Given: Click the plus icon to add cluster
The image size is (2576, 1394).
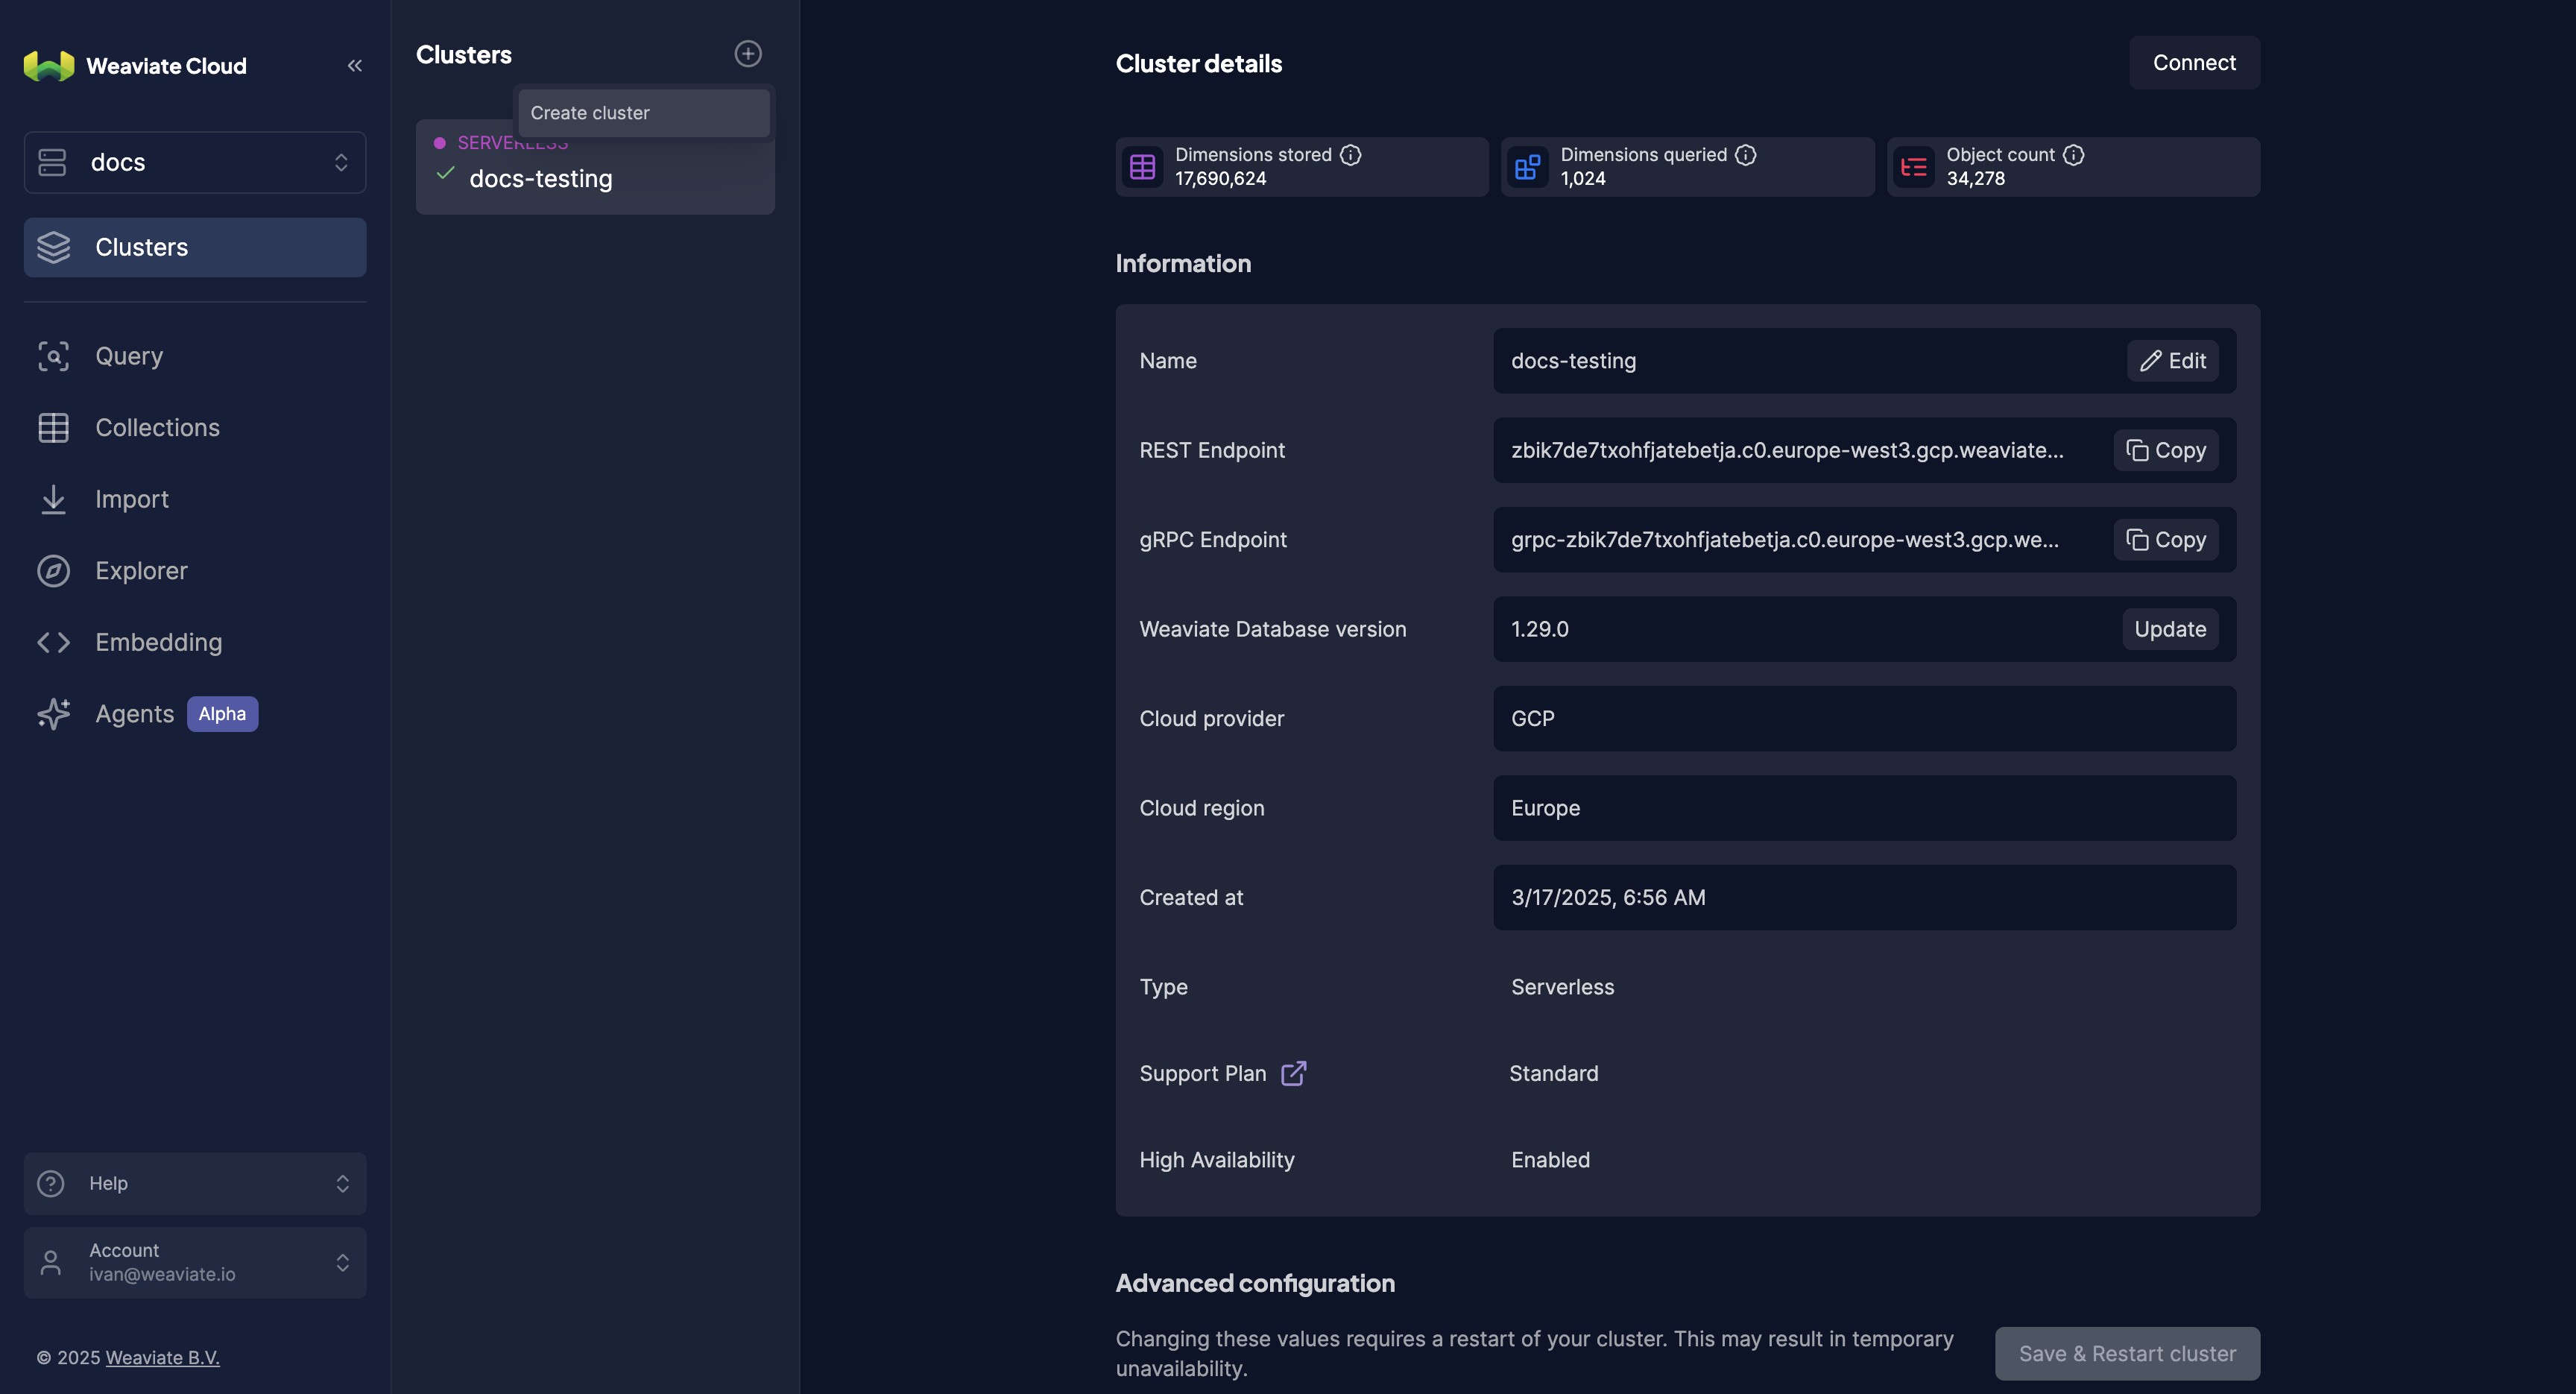Looking at the screenshot, I should 748,54.
